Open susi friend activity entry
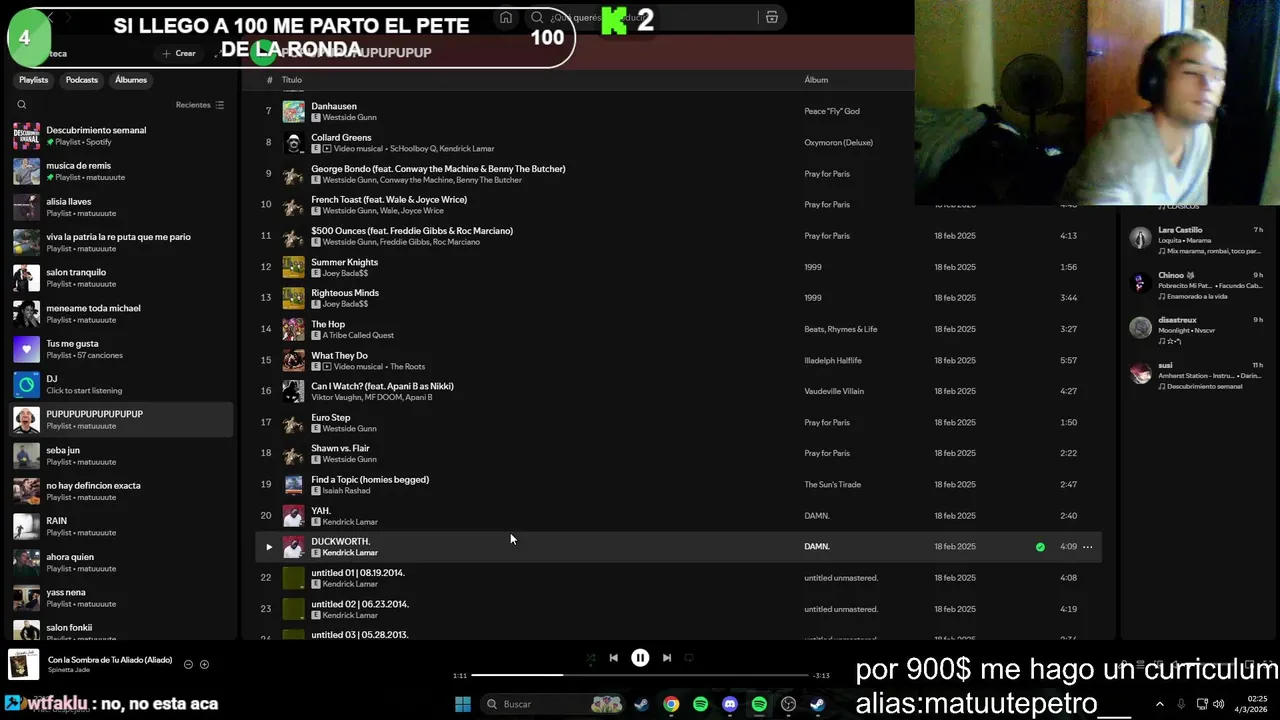The width and height of the screenshot is (1280, 720). 1196,375
